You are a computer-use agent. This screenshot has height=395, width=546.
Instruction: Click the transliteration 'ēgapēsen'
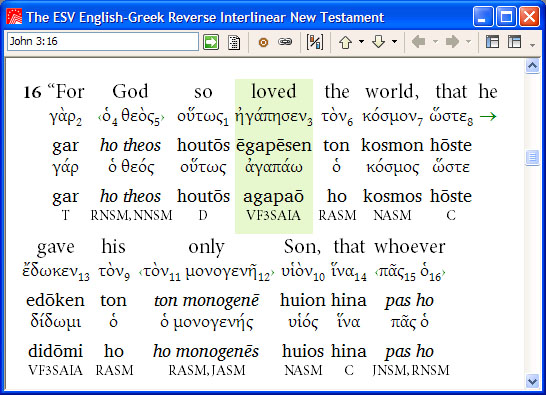pyautogui.click(x=274, y=145)
